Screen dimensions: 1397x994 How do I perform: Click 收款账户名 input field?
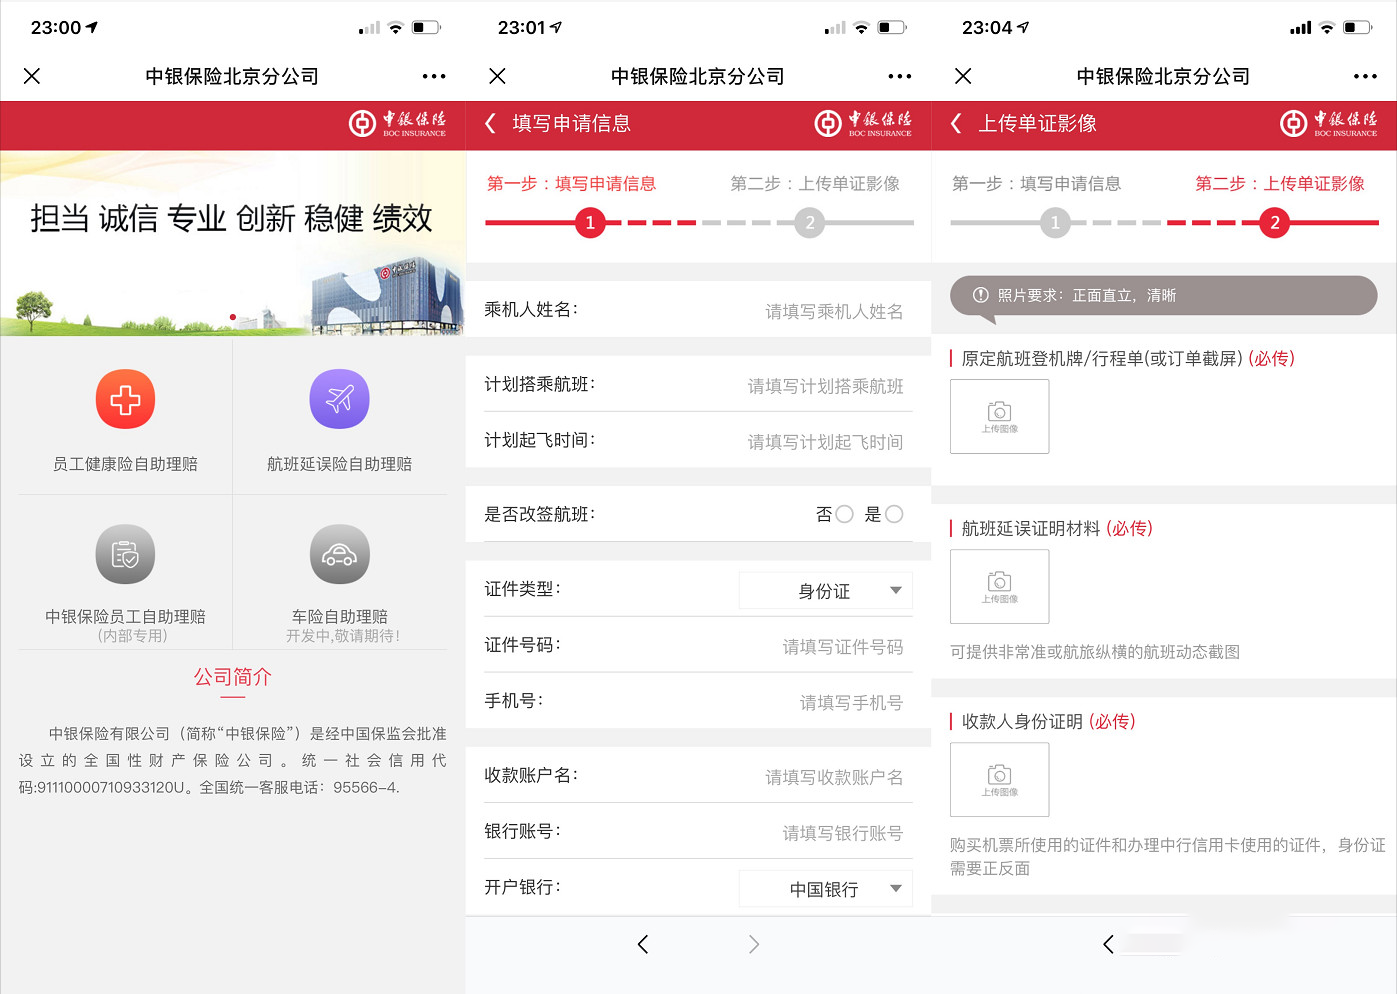[x=834, y=777]
